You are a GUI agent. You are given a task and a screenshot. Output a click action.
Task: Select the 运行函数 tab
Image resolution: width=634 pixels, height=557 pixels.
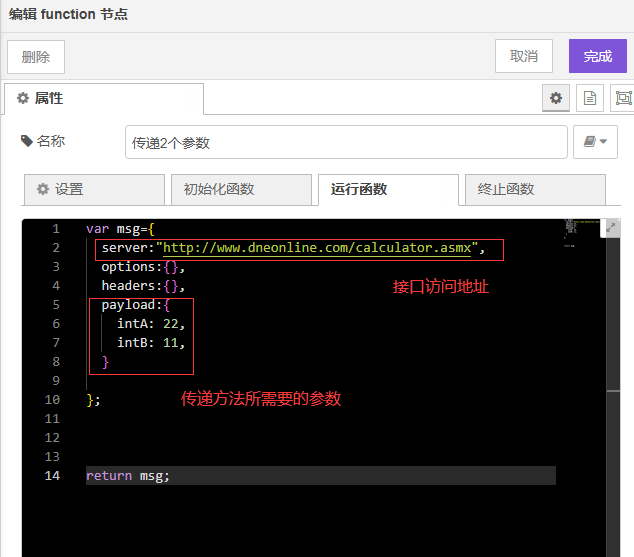387,189
